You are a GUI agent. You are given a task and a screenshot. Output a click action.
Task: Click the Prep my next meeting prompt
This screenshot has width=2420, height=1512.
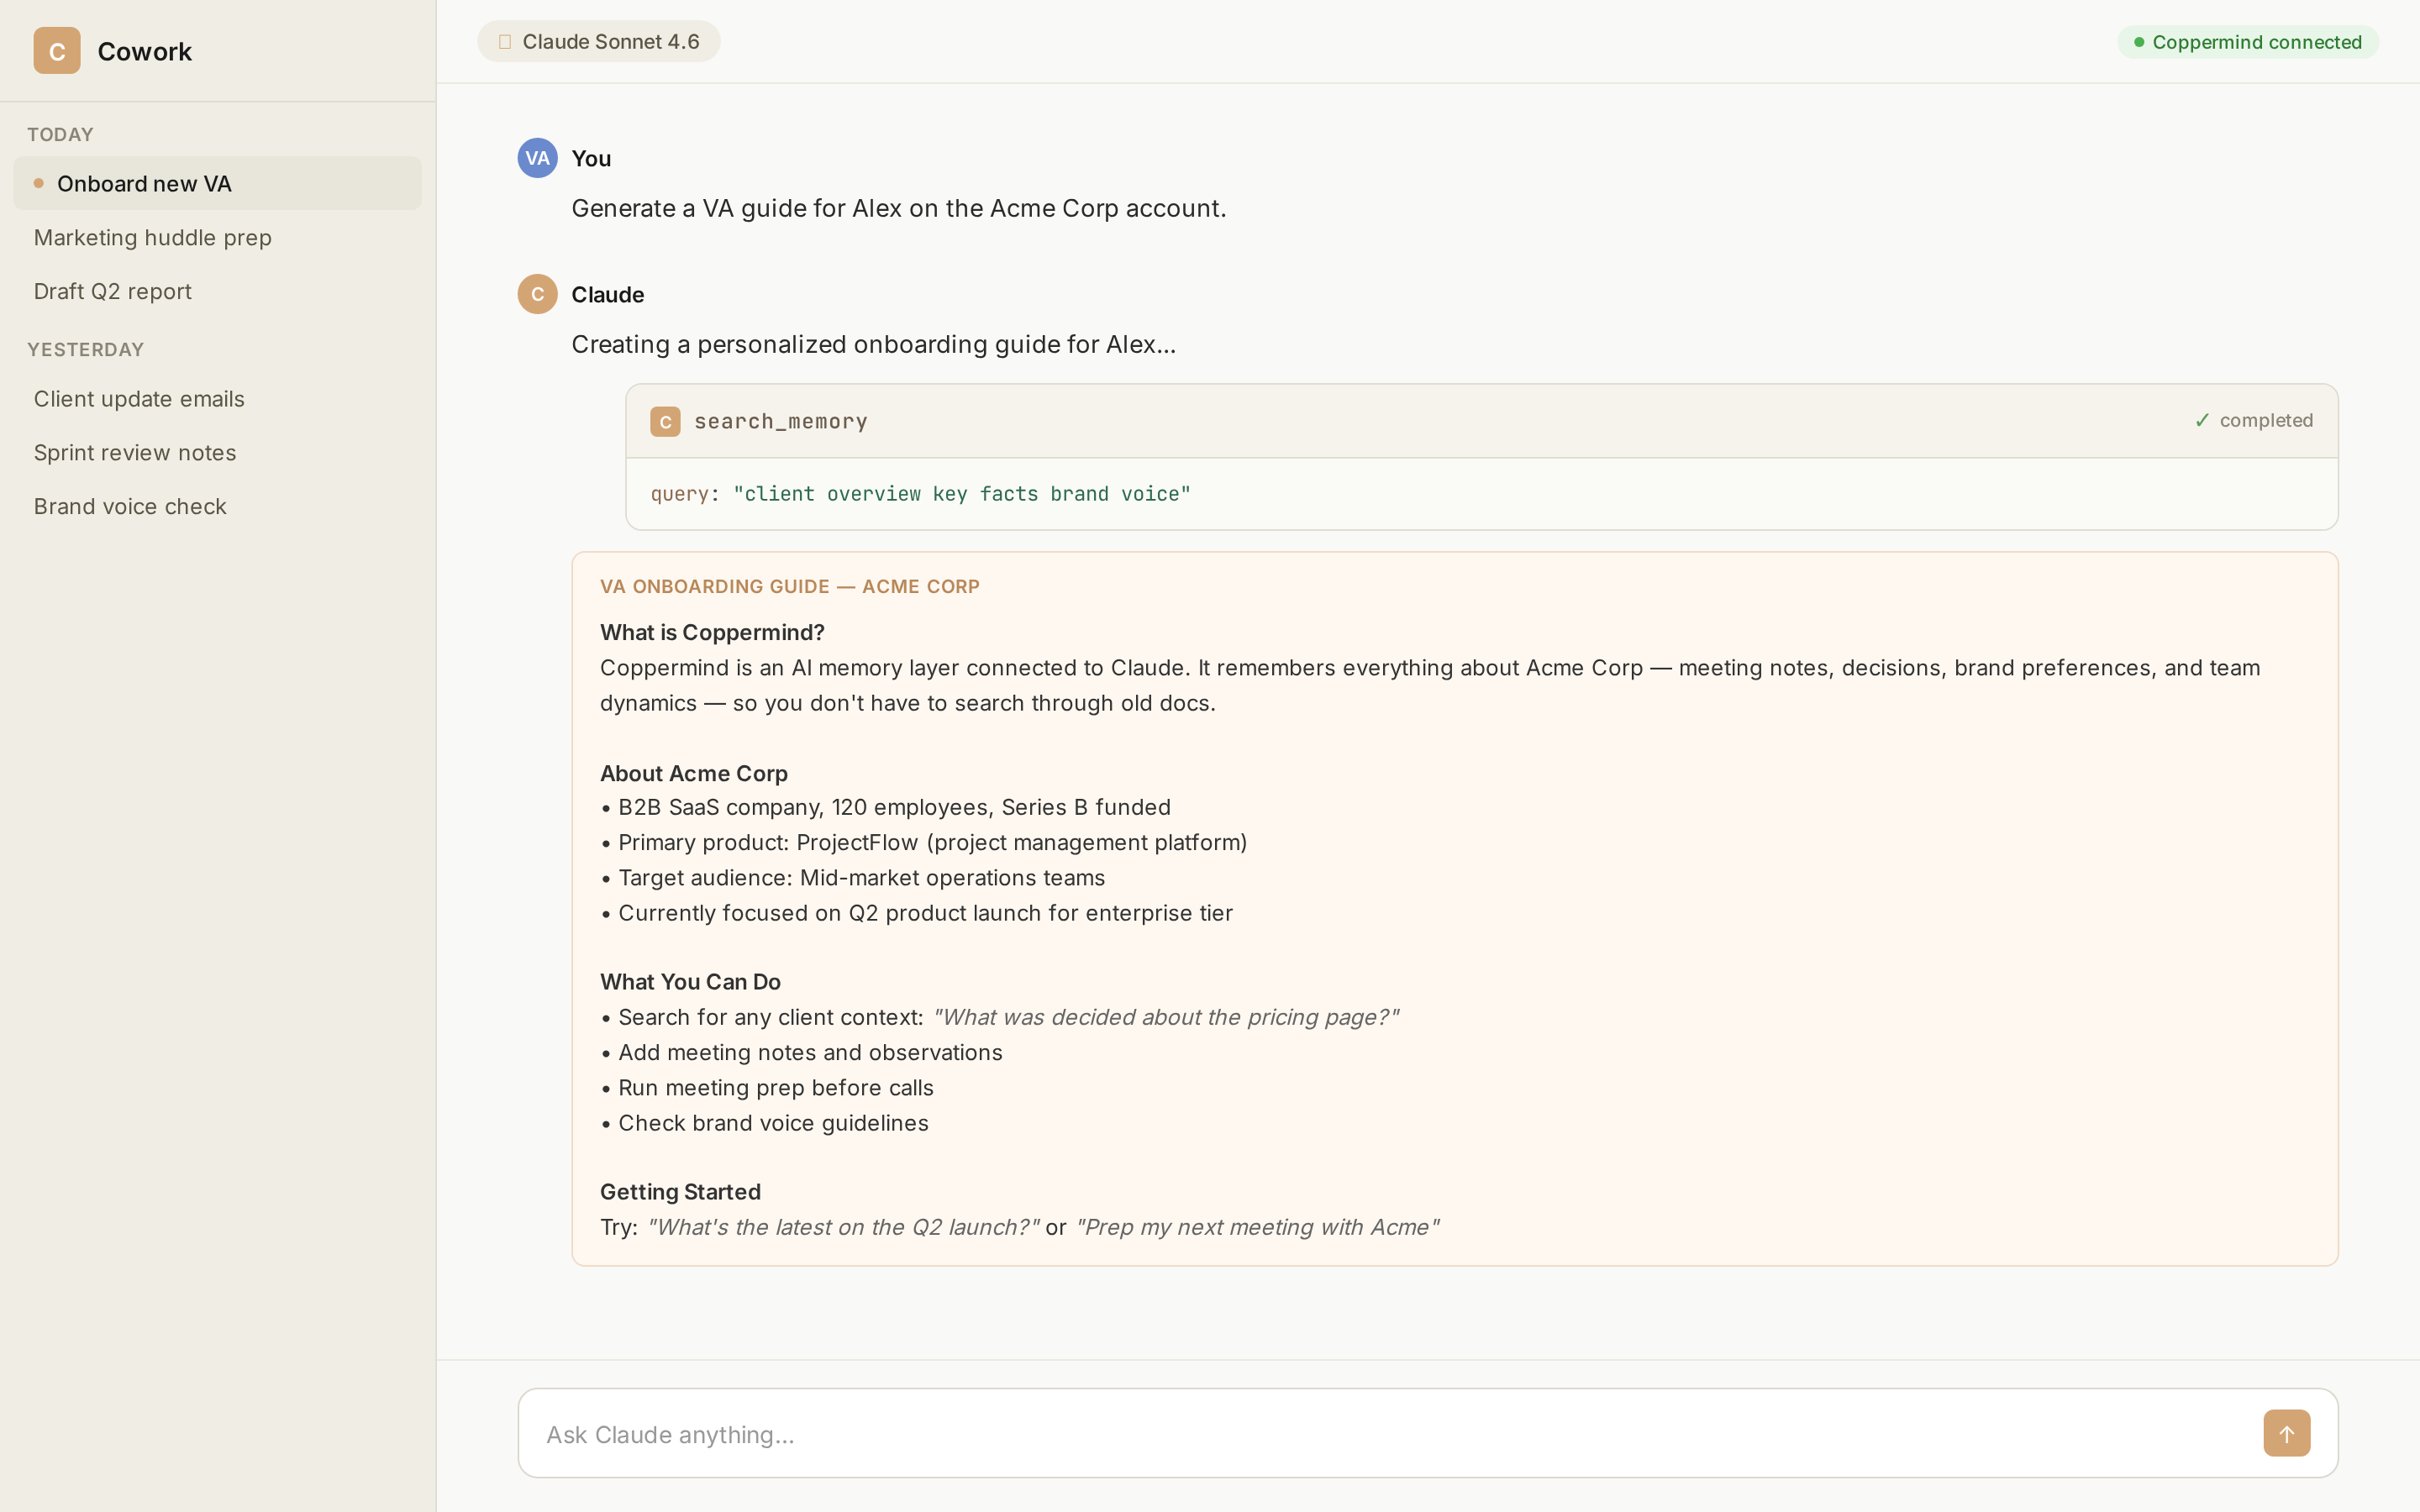[x=1258, y=1227]
